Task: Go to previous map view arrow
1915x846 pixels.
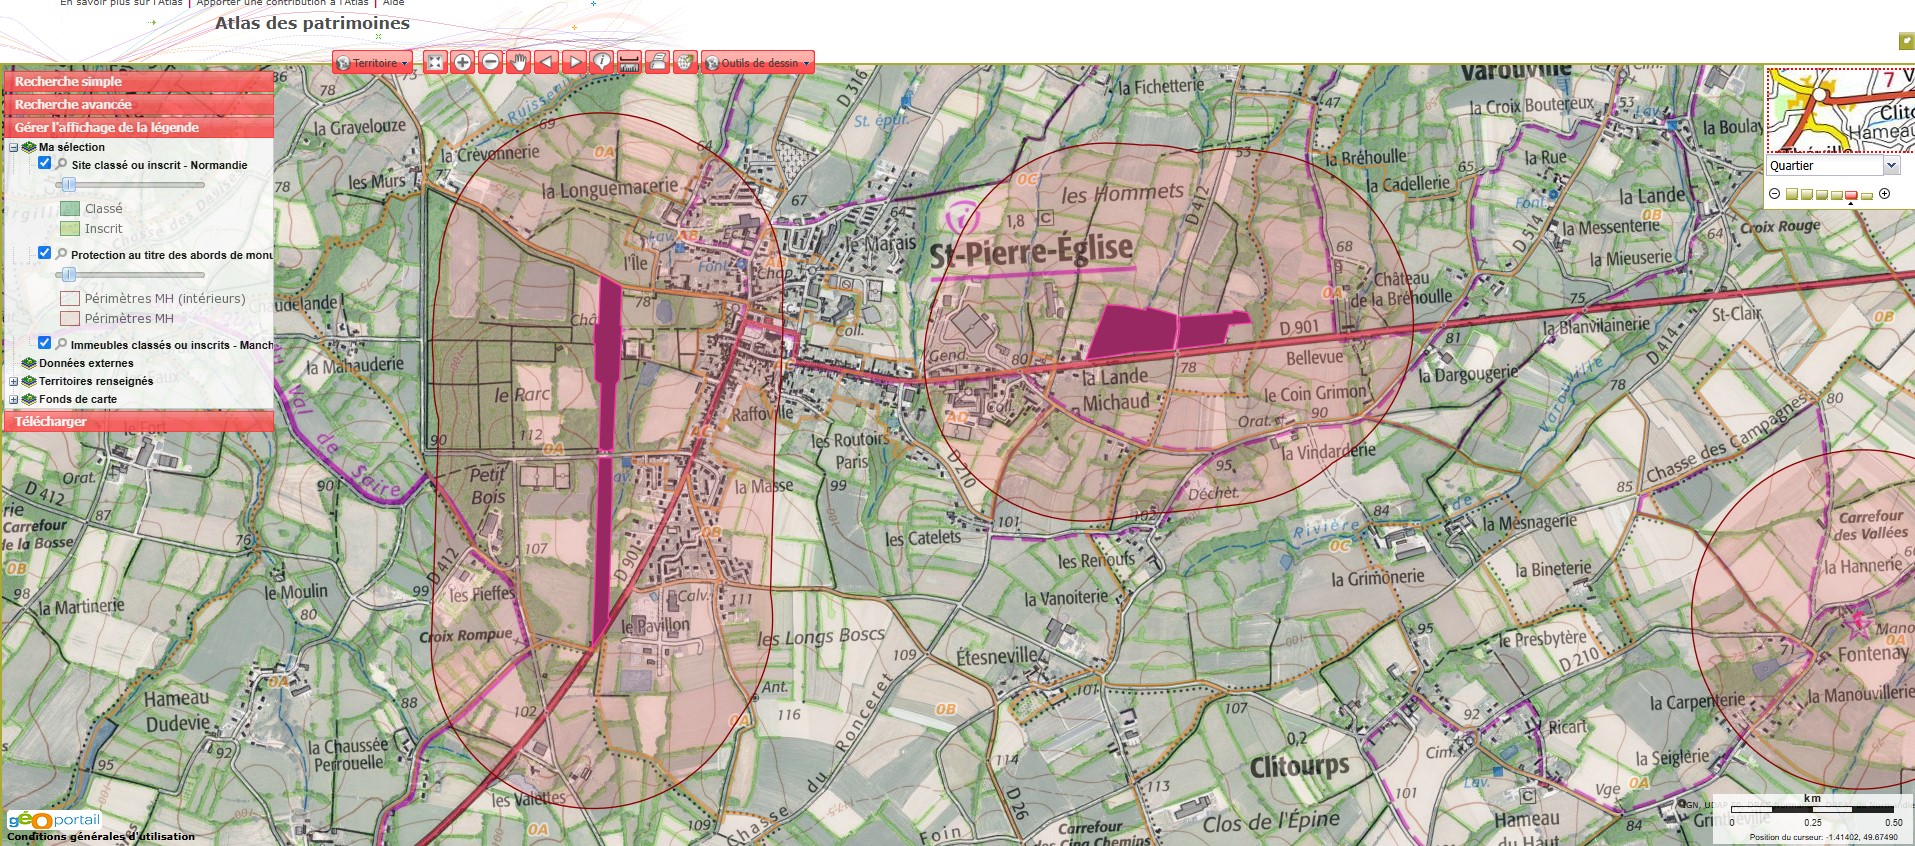Action: (546, 62)
